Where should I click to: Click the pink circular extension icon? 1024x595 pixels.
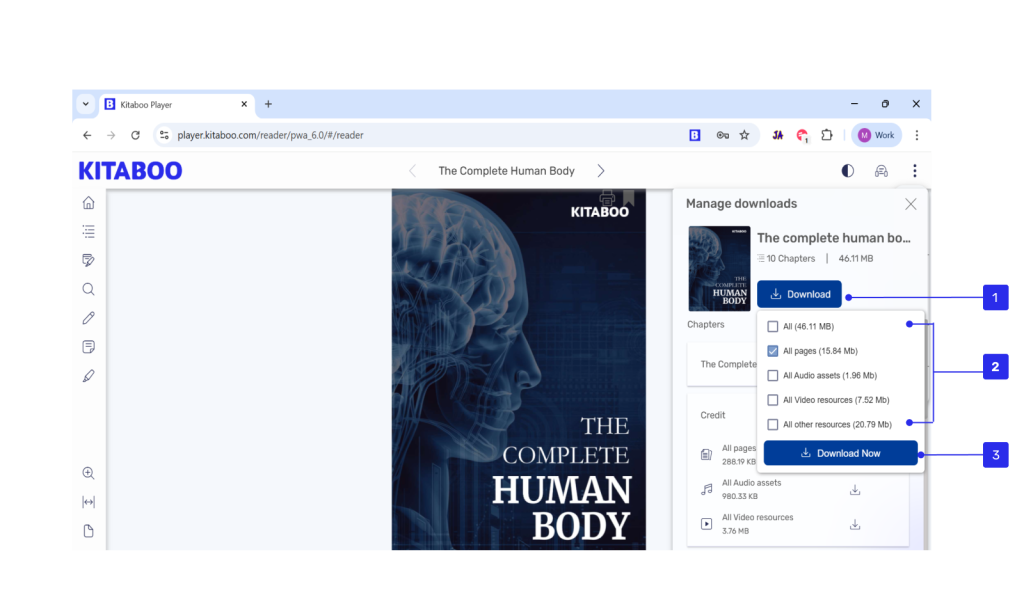click(802, 135)
